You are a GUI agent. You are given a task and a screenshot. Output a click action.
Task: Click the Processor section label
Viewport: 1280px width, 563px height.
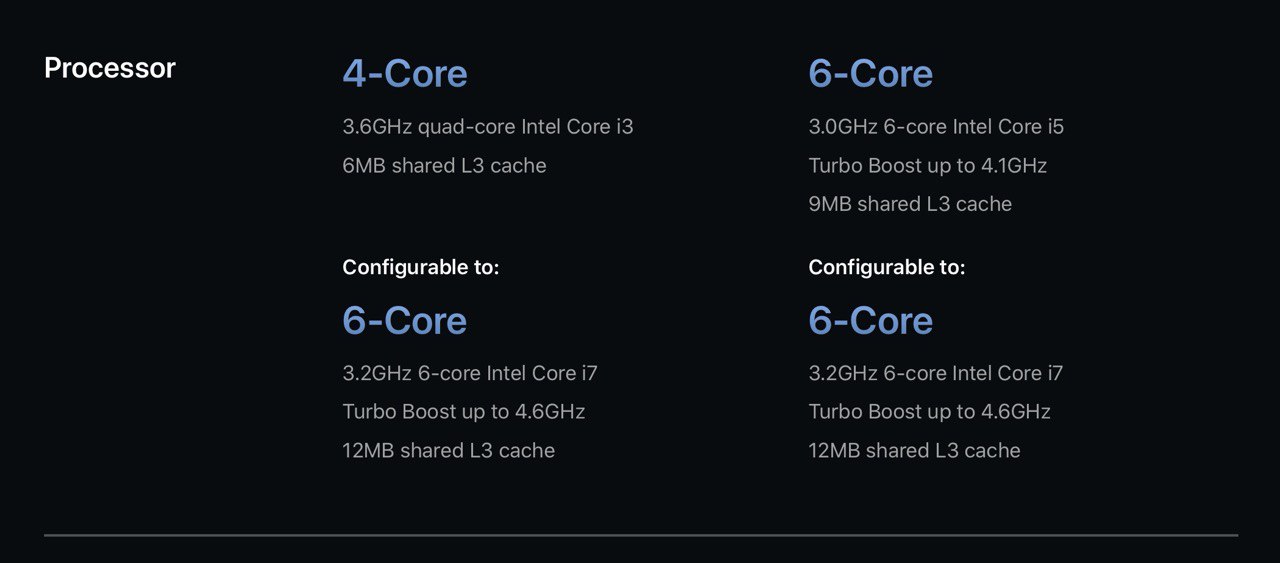110,68
